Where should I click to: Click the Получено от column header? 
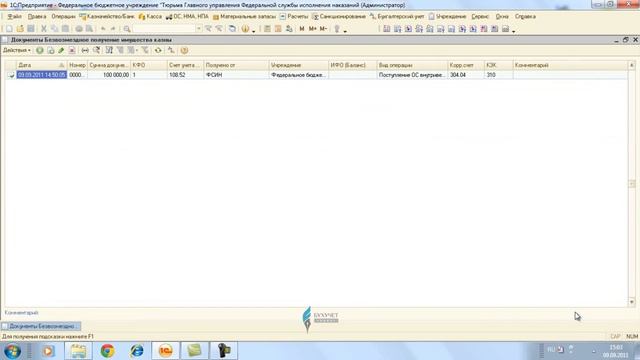[236, 65]
